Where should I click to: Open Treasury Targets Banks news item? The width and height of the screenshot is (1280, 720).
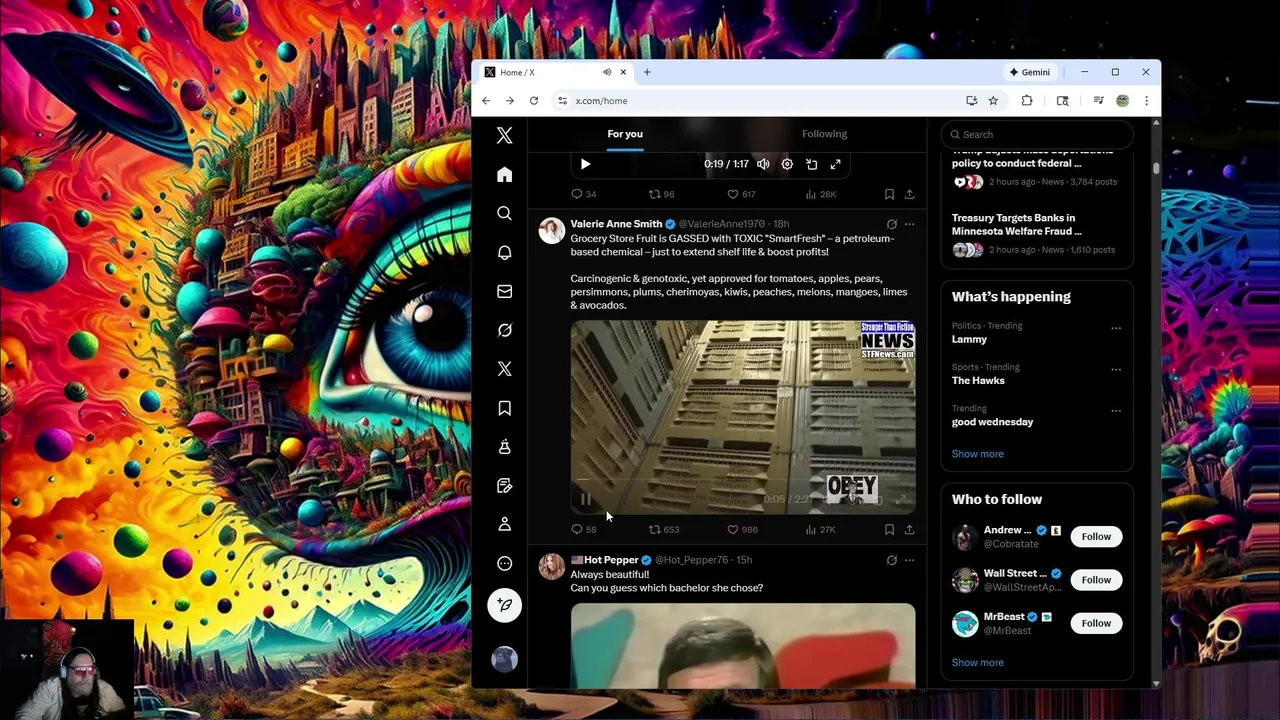pyautogui.click(x=1036, y=234)
